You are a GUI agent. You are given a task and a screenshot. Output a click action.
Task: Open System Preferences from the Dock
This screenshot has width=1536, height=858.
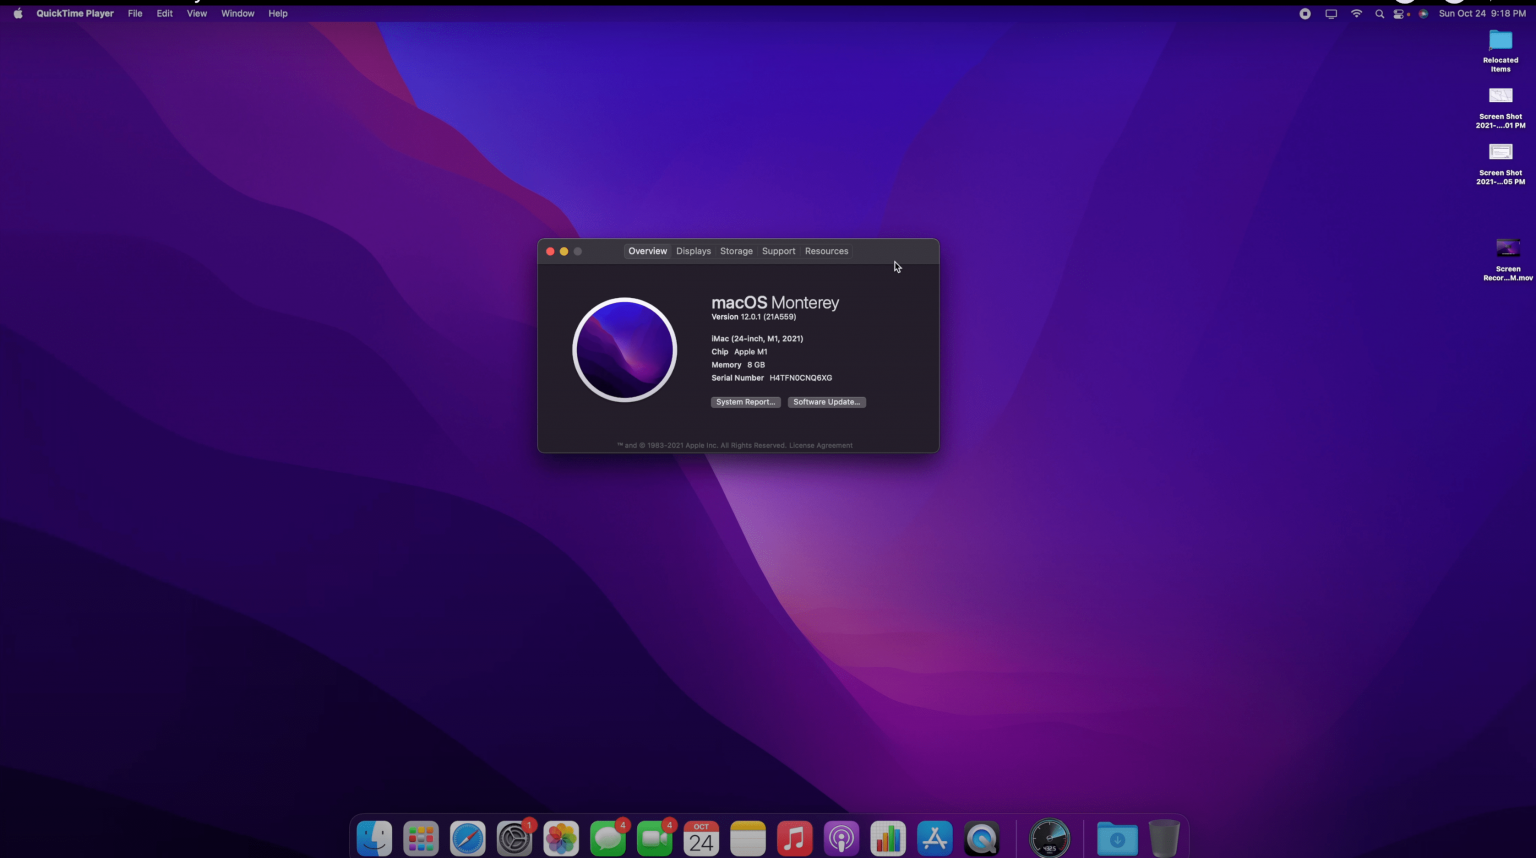514,838
